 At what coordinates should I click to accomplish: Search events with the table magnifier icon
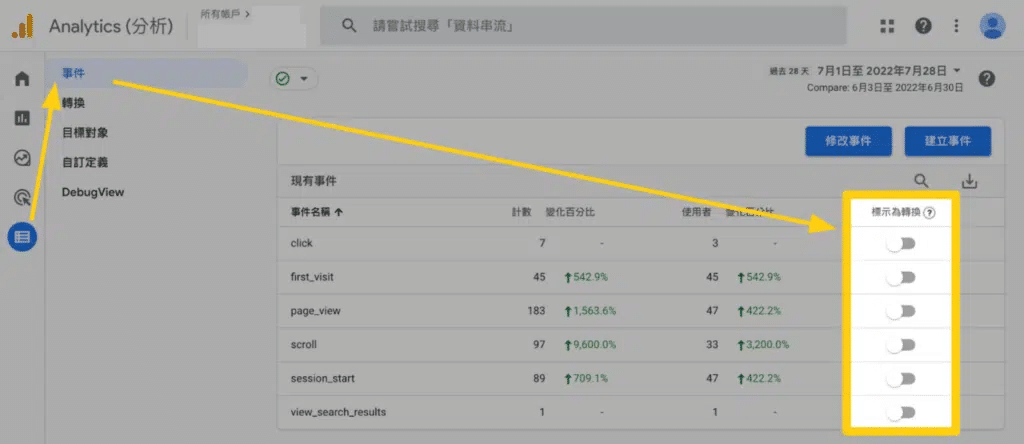tap(921, 181)
